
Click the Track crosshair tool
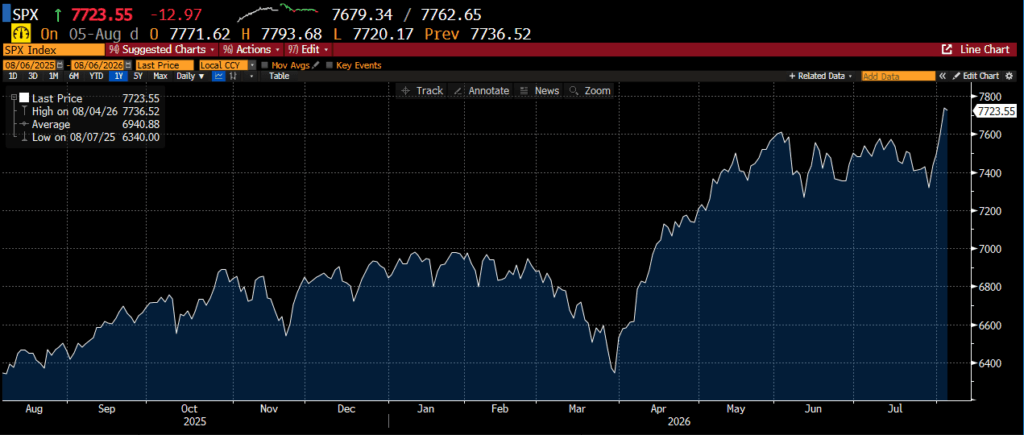421,91
